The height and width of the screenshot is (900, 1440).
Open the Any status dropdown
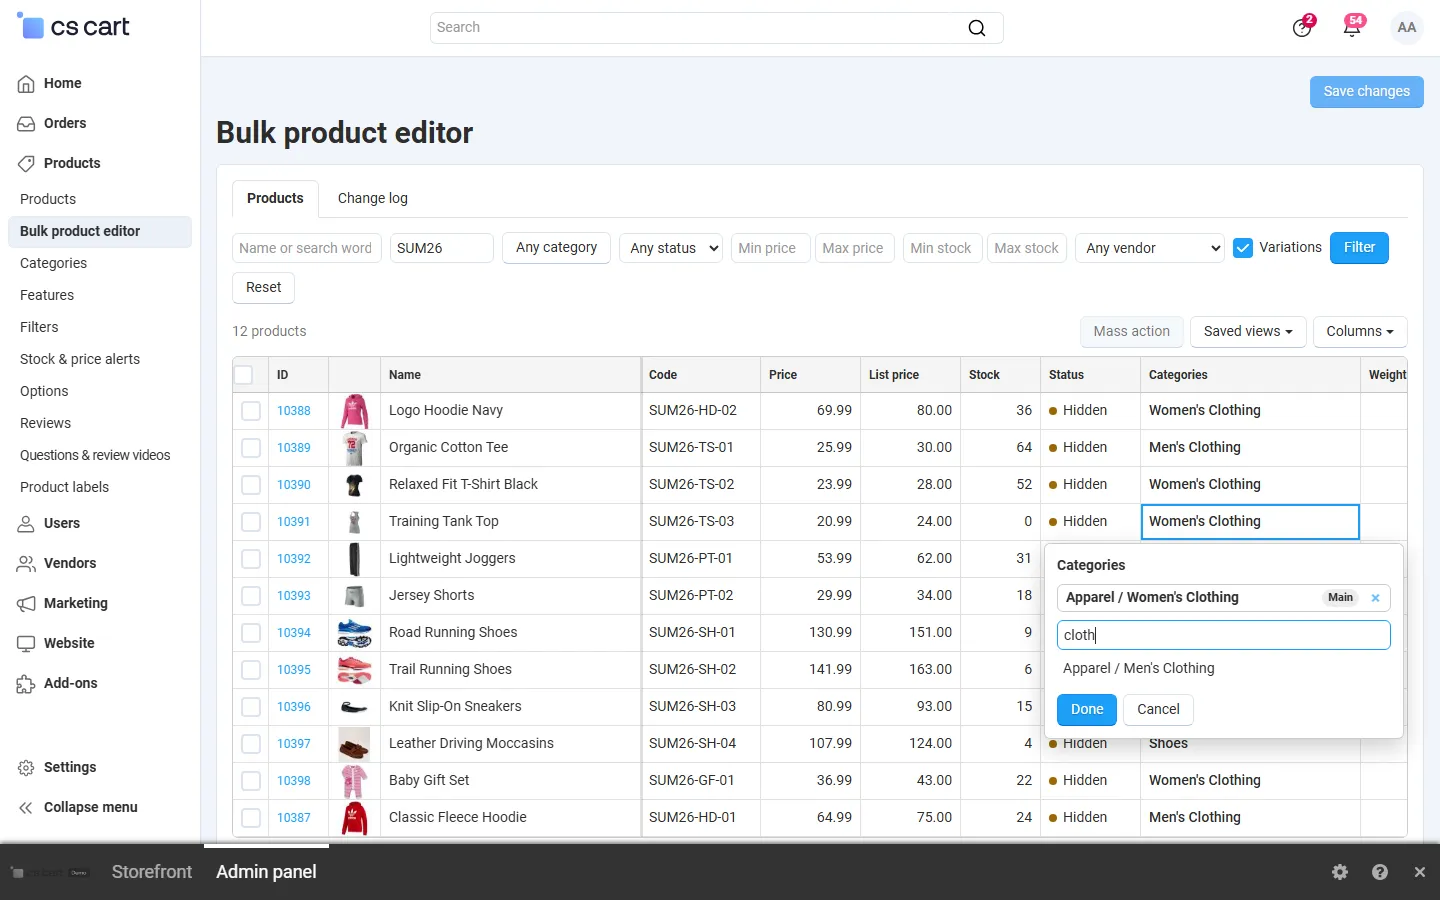coord(672,248)
